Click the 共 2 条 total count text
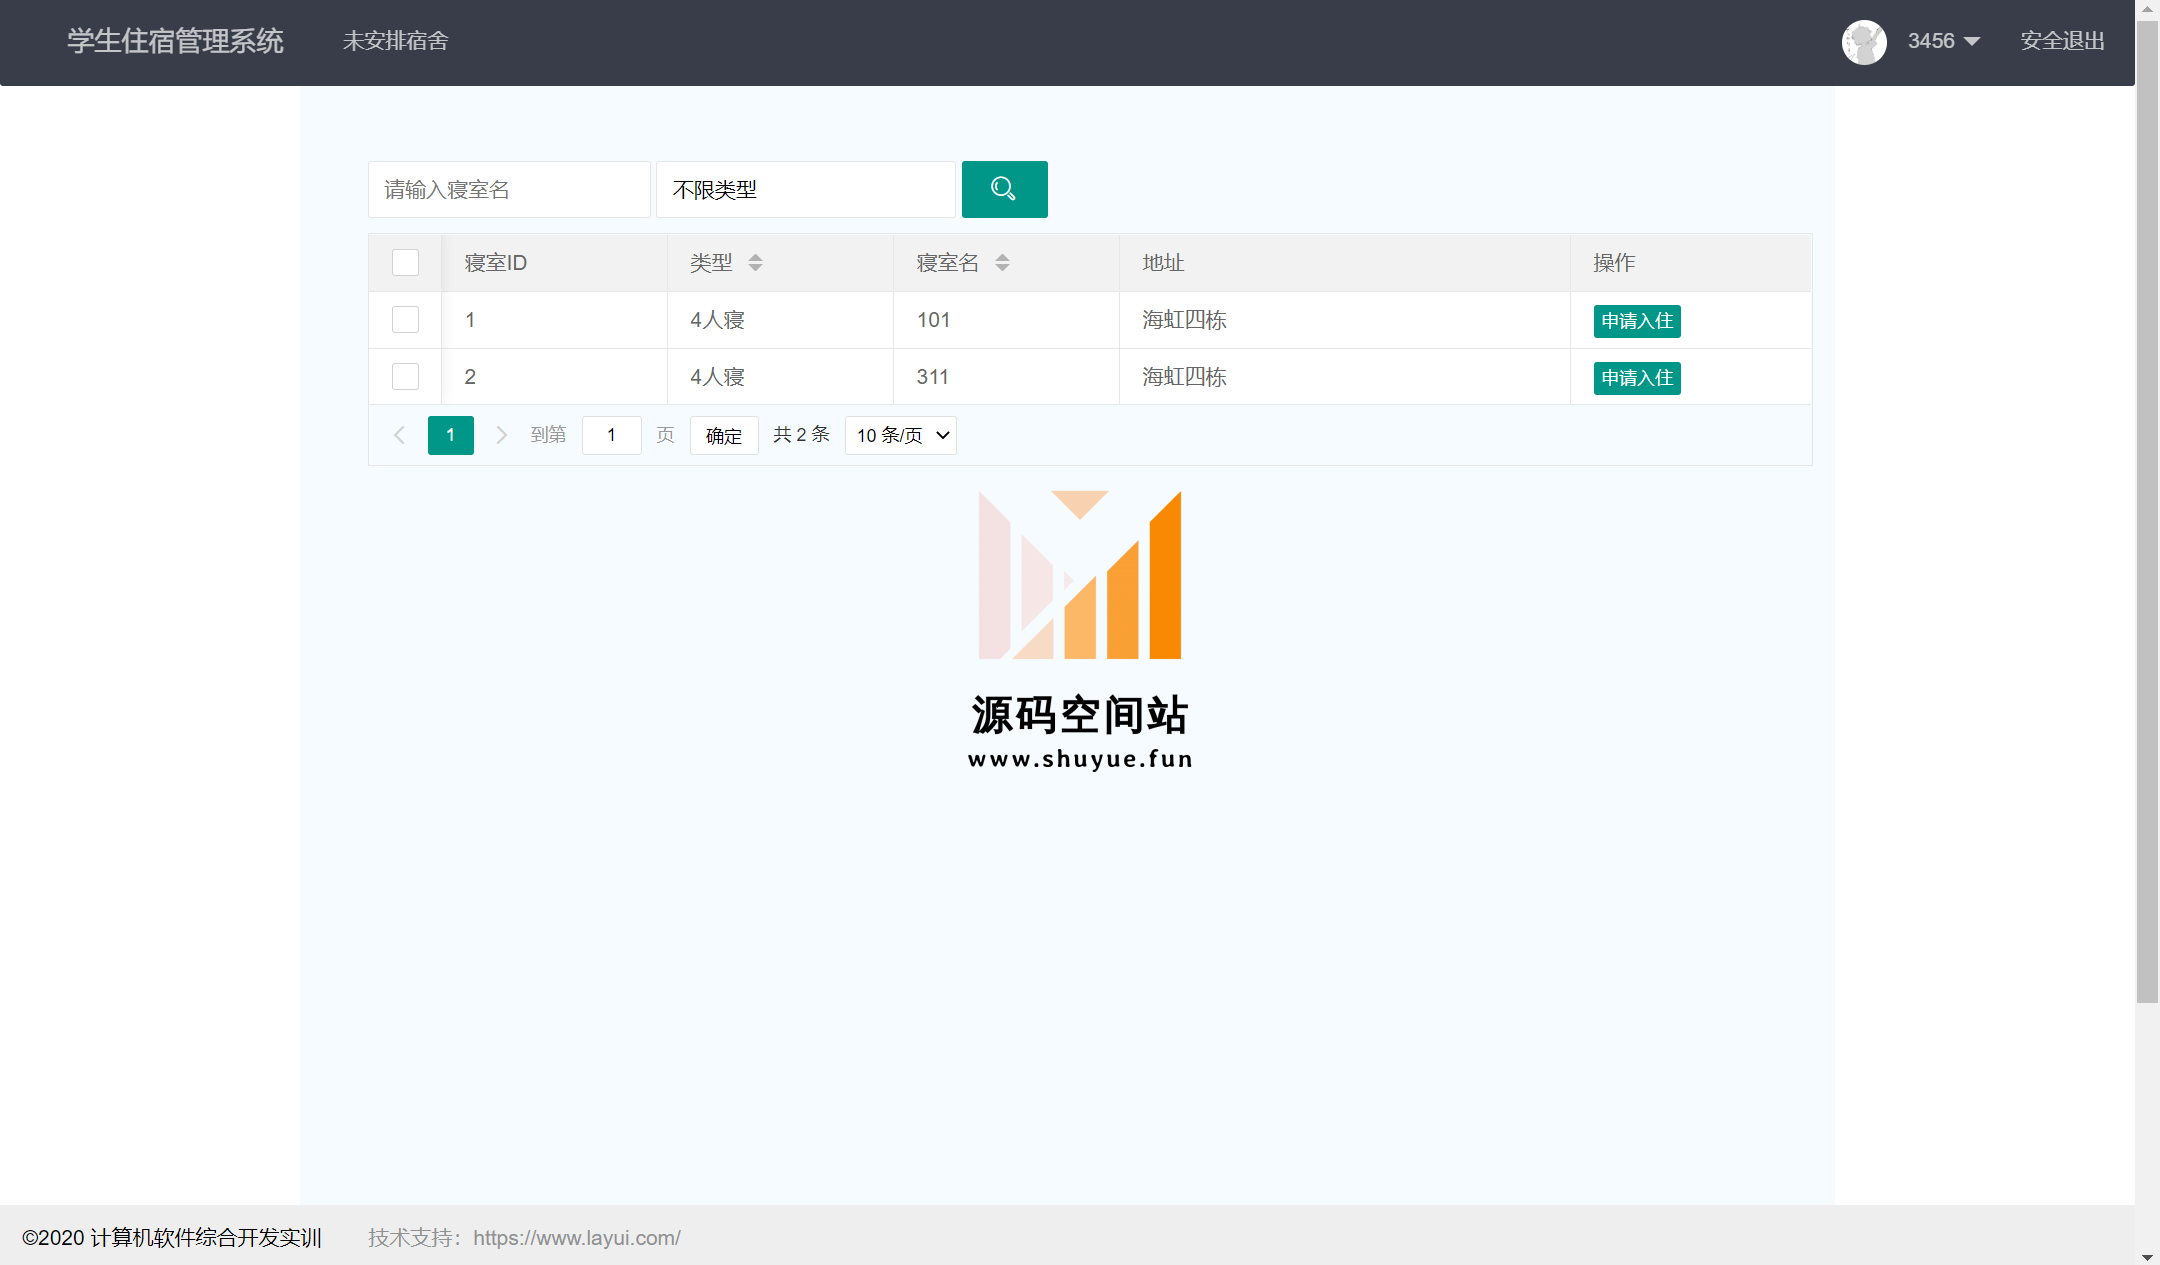Screen dimensions: 2160x1265 pyautogui.click(x=801, y=434)
